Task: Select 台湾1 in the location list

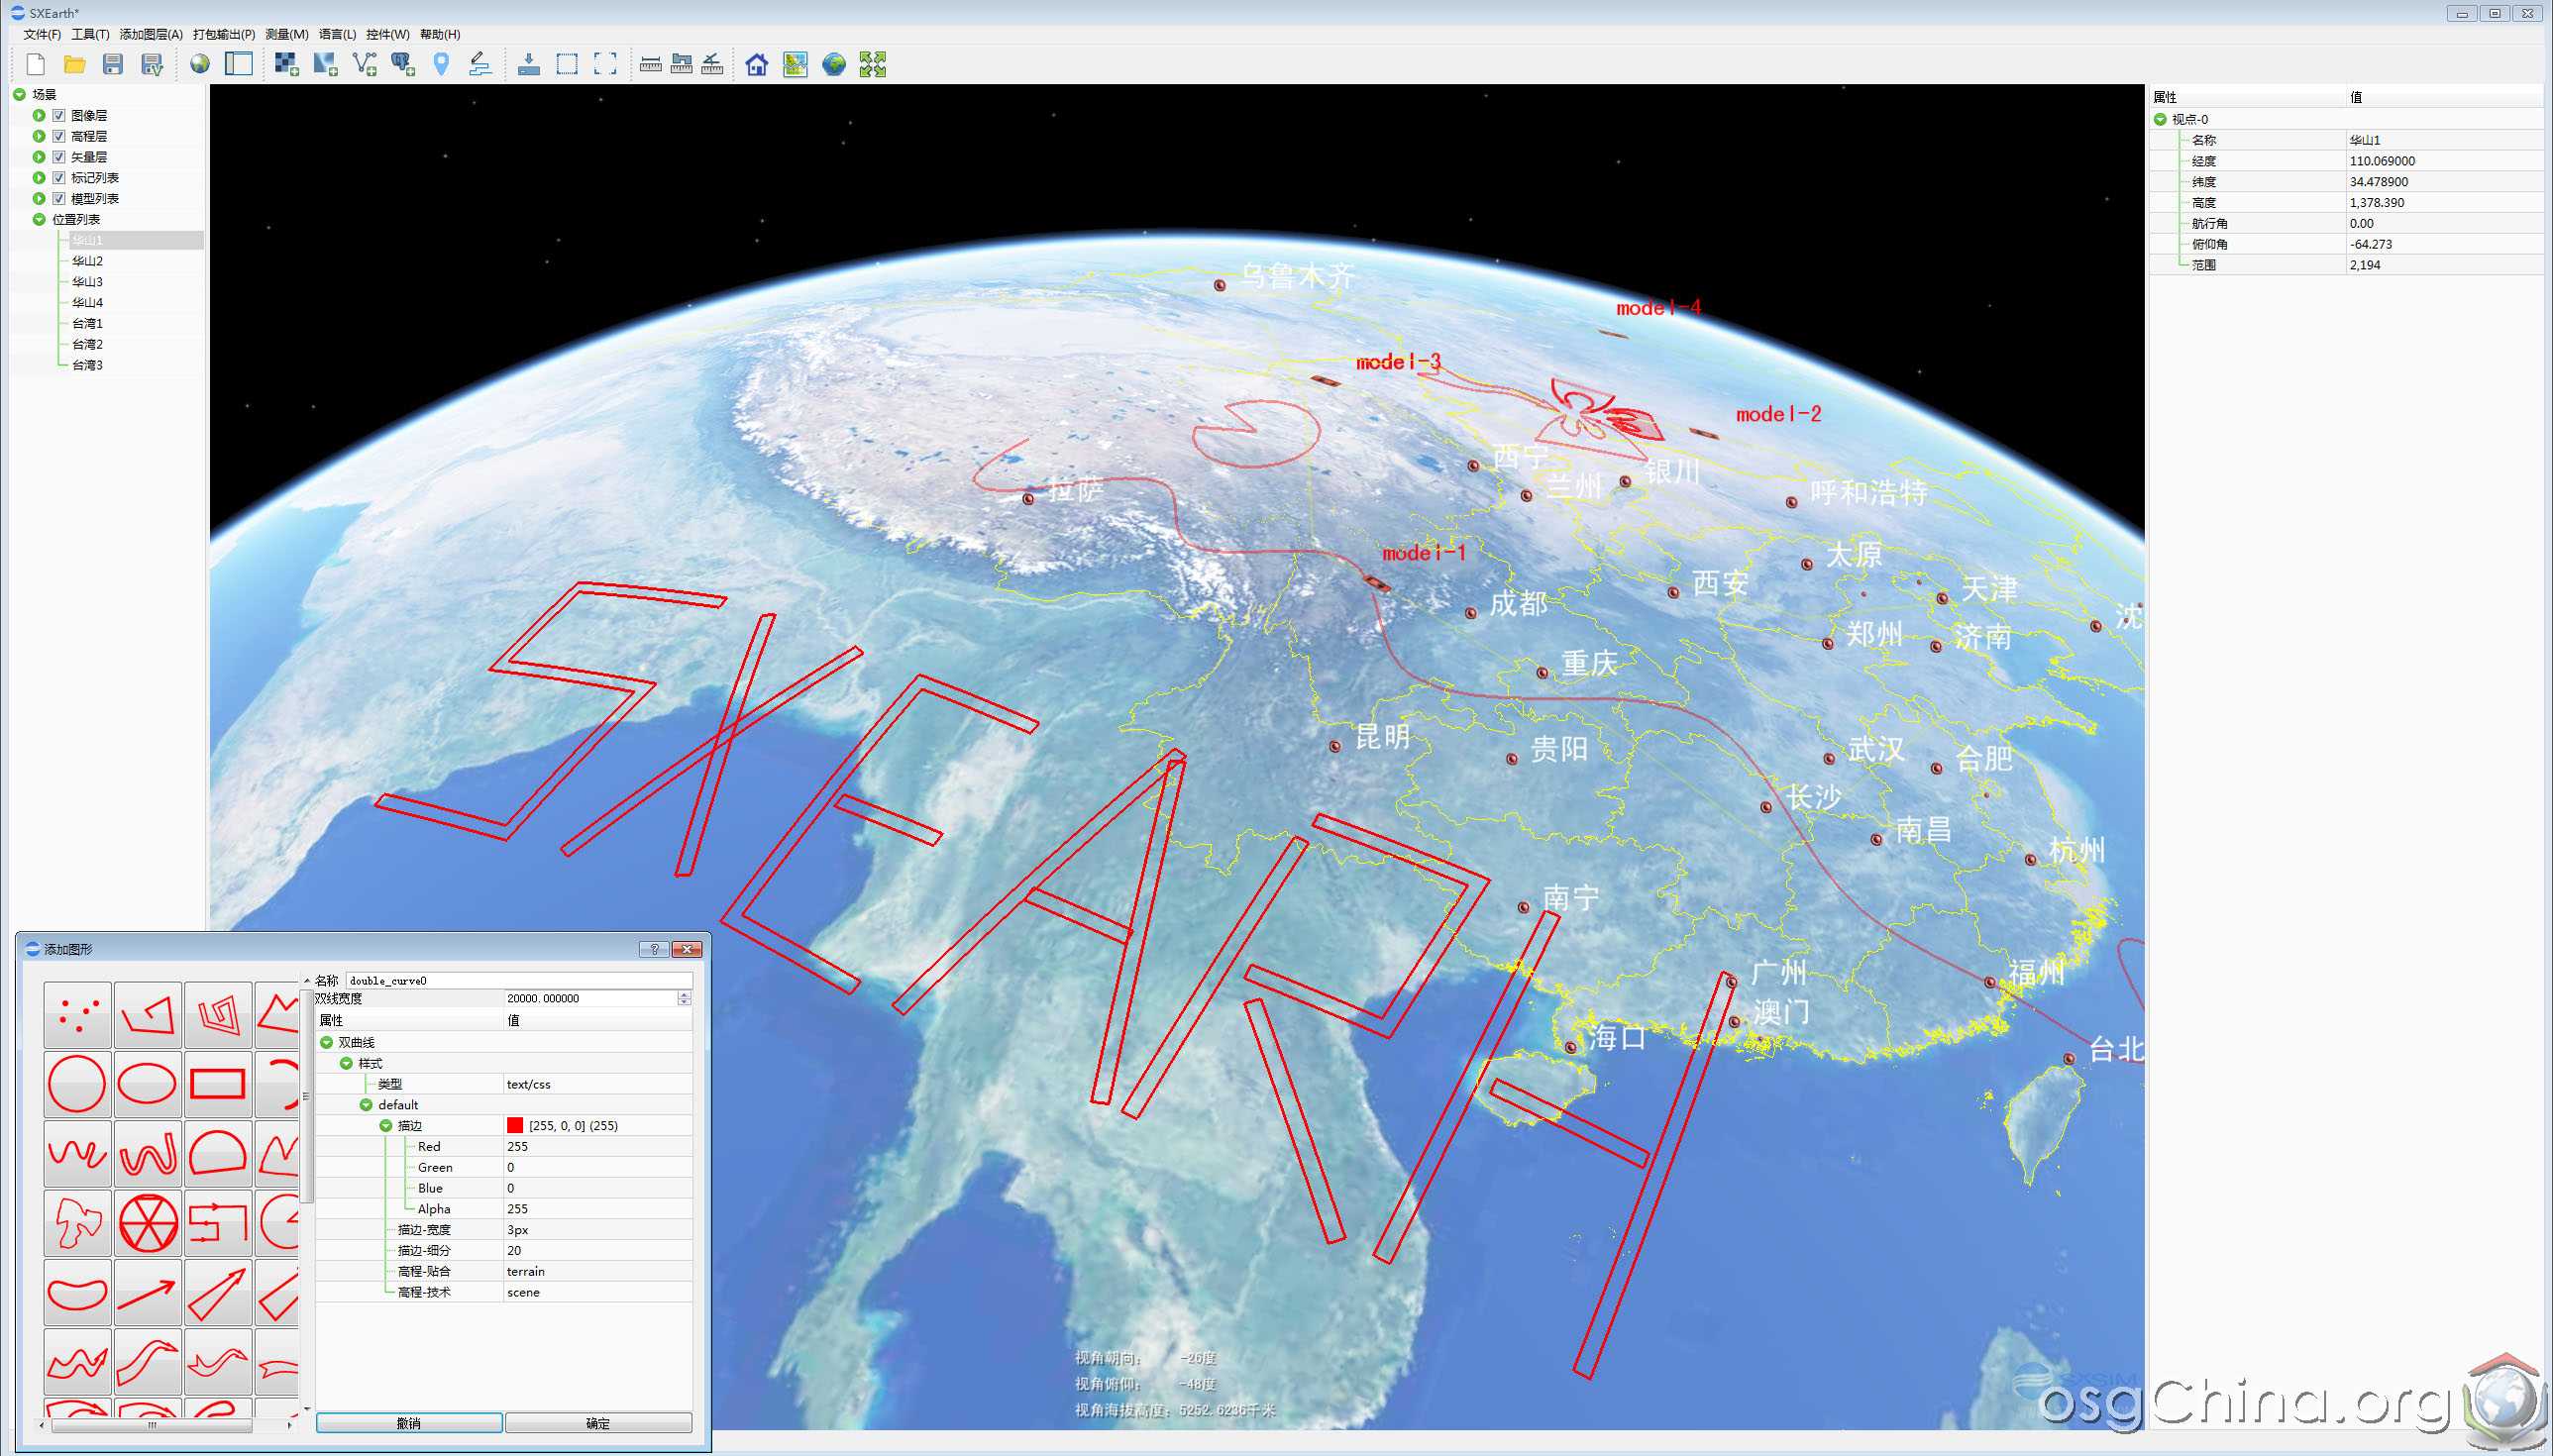Action: [87, 324]
